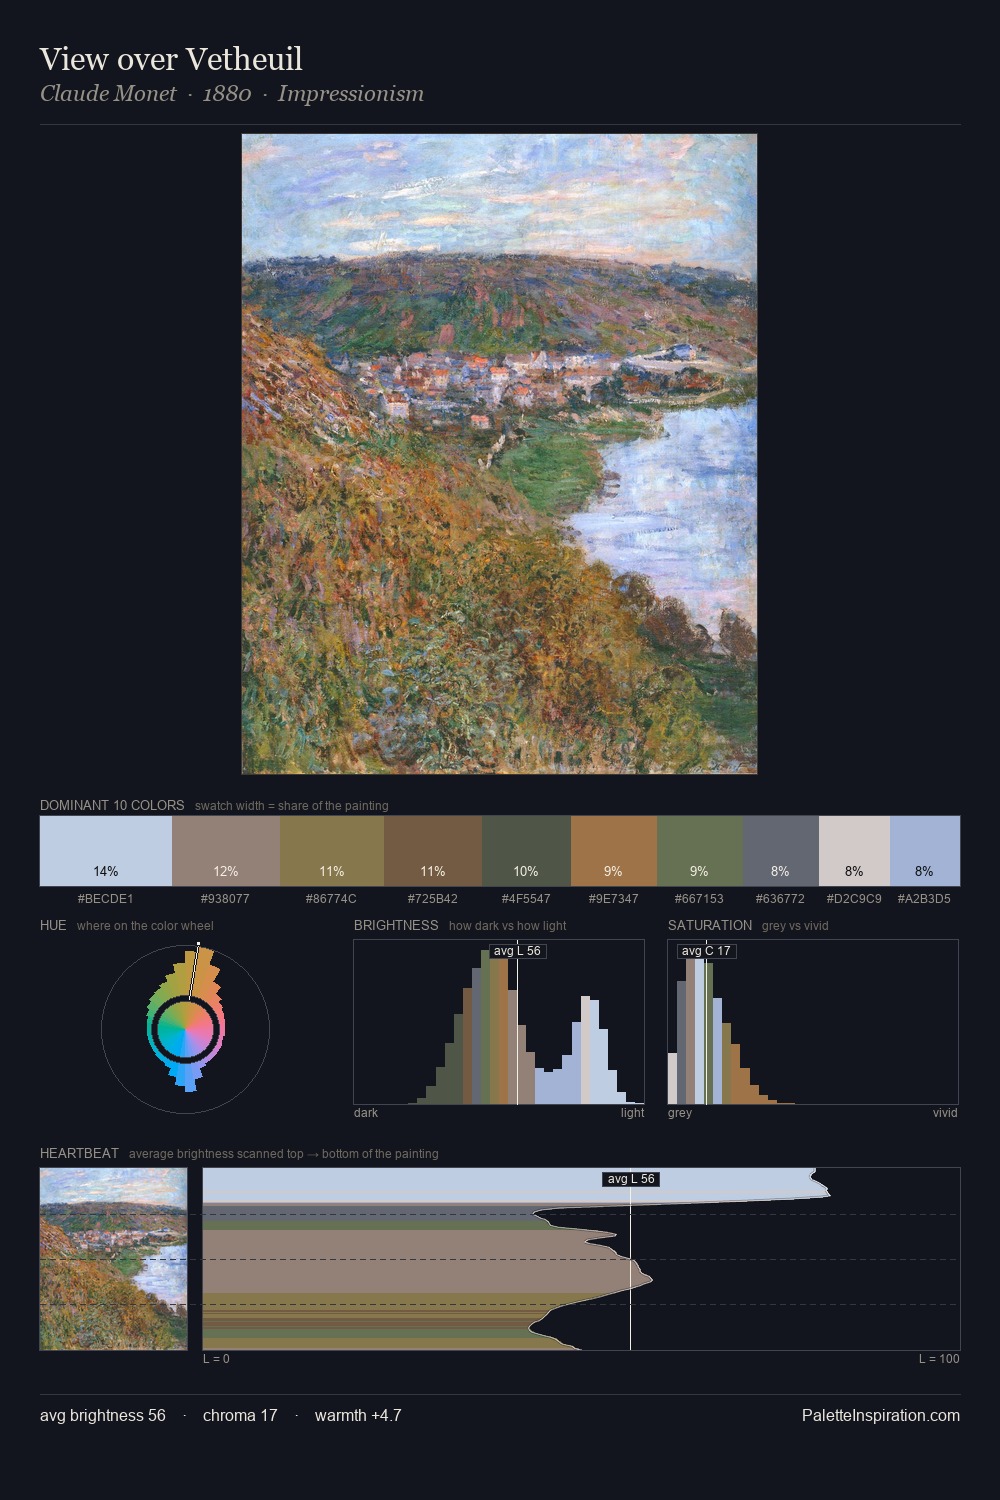
Task: Choose the #725B42 brown swatch
Action: [x=433, y=851]
